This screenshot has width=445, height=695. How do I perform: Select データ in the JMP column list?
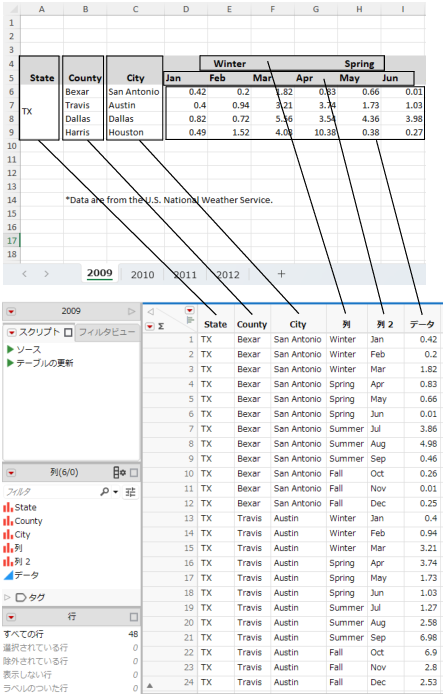click(x=27, y=575)
